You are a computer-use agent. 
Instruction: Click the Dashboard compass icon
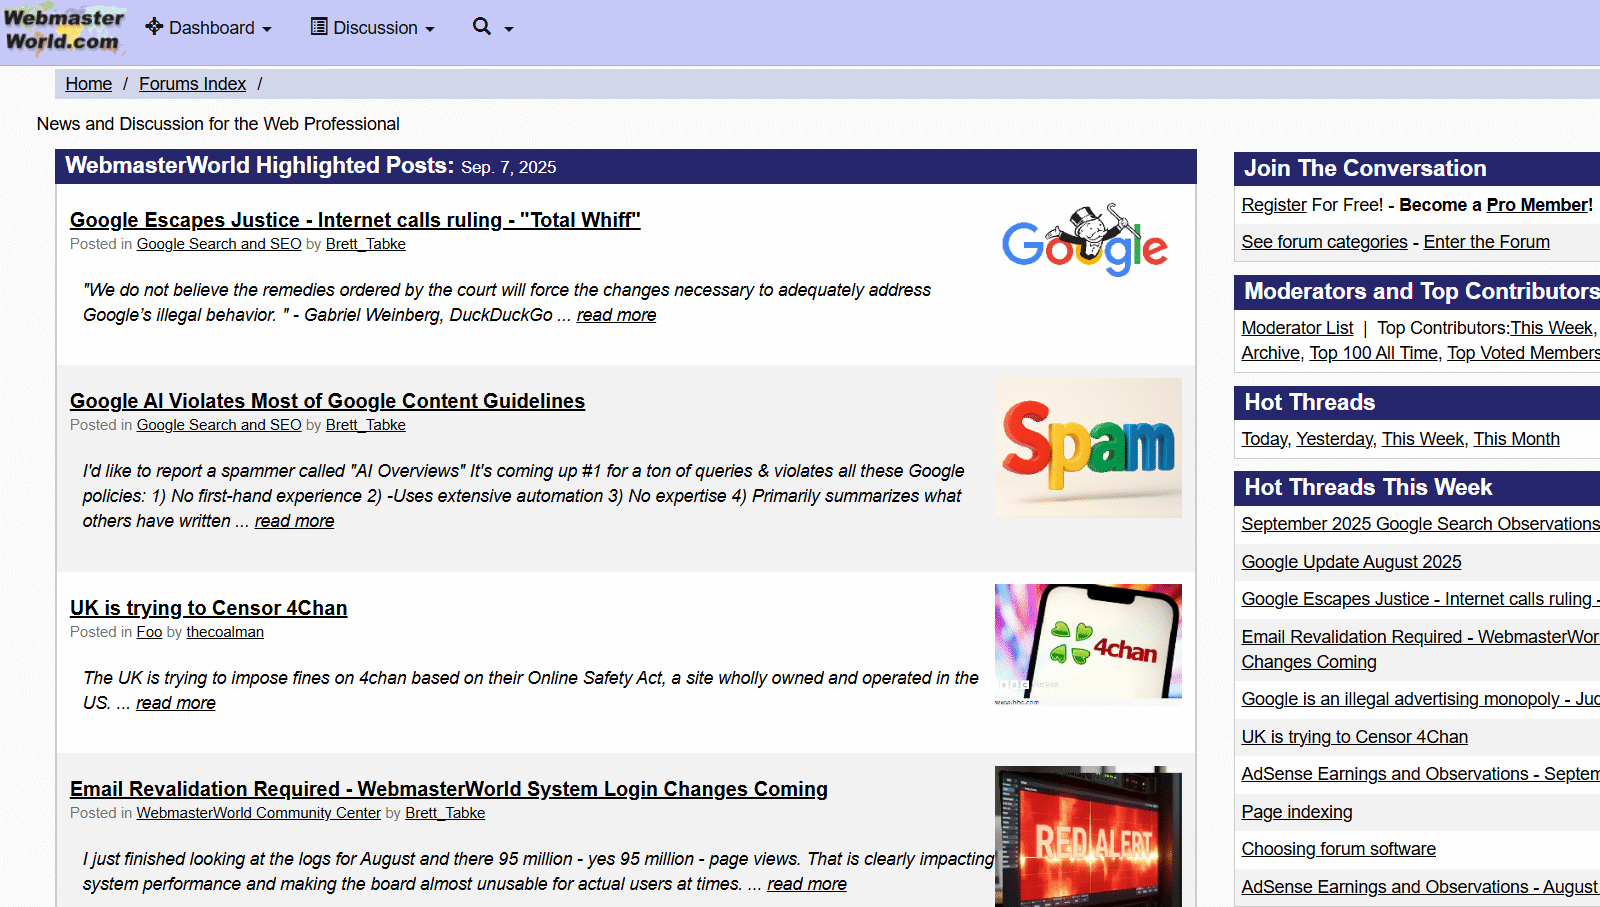click(x=154, y=27)
